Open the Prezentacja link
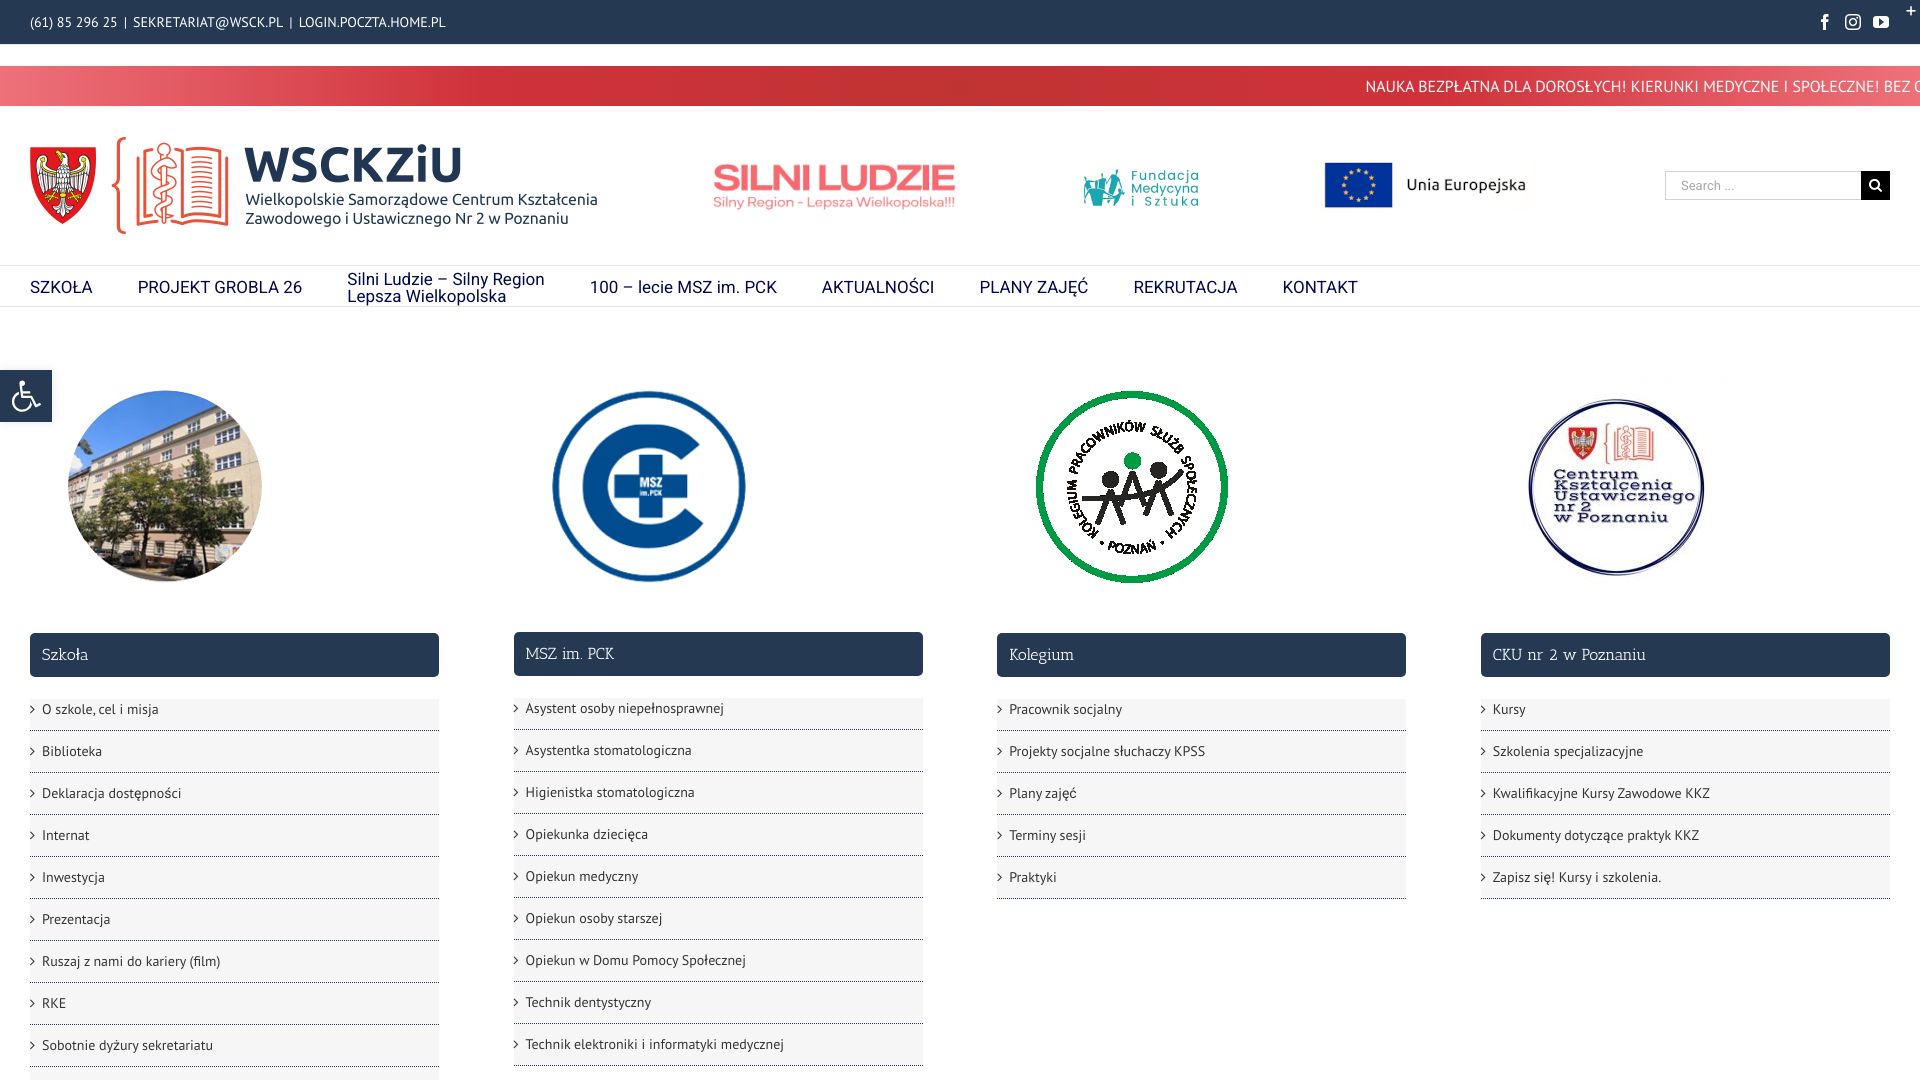 76,919
